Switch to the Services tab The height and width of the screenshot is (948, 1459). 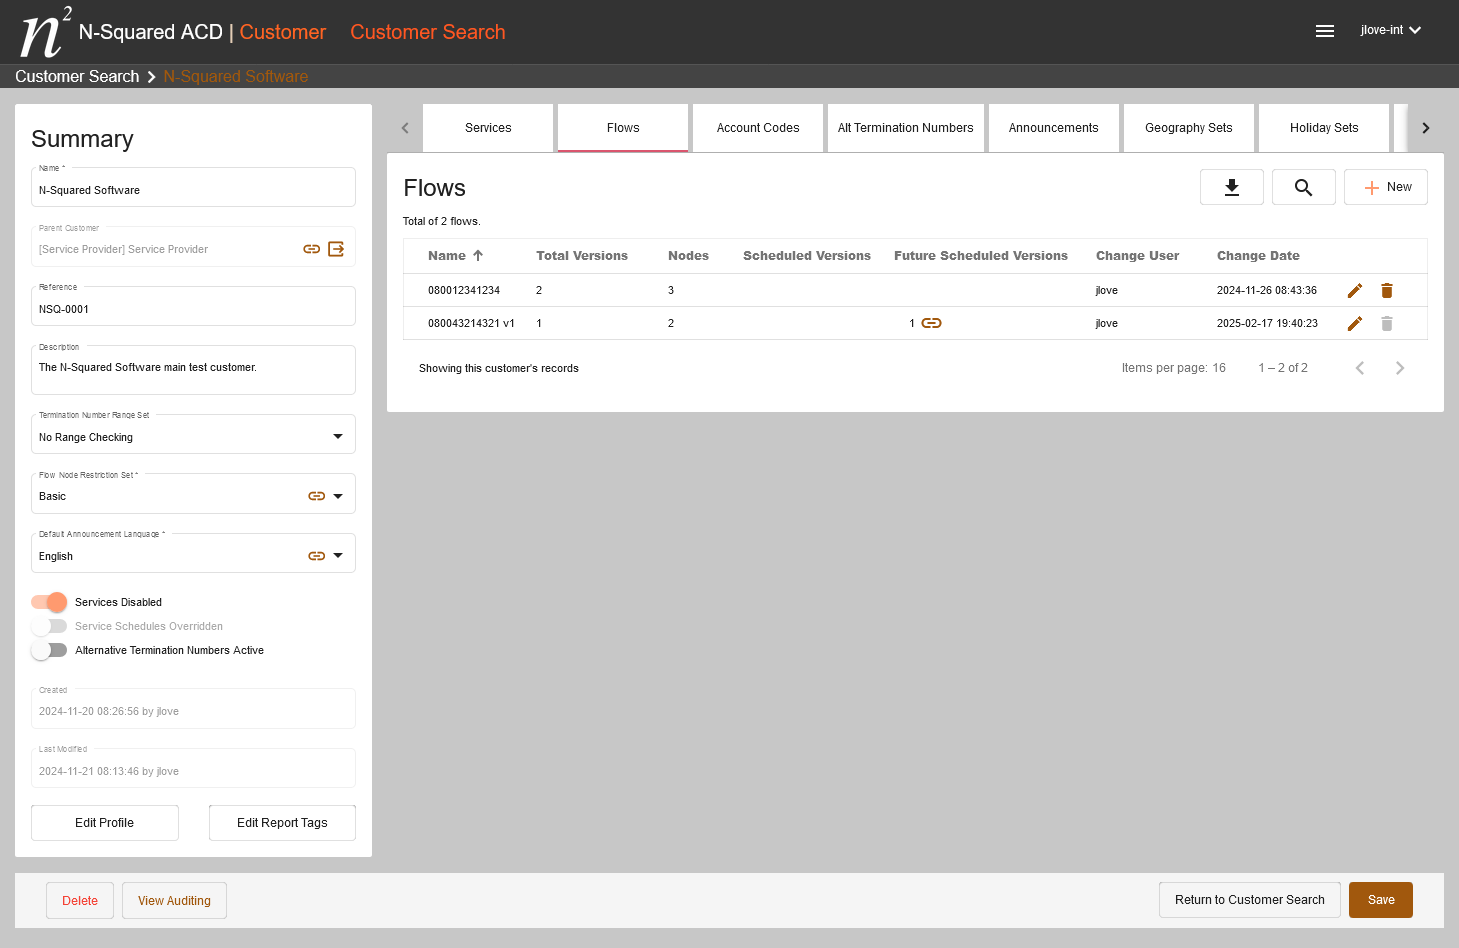tap(488, 128)
